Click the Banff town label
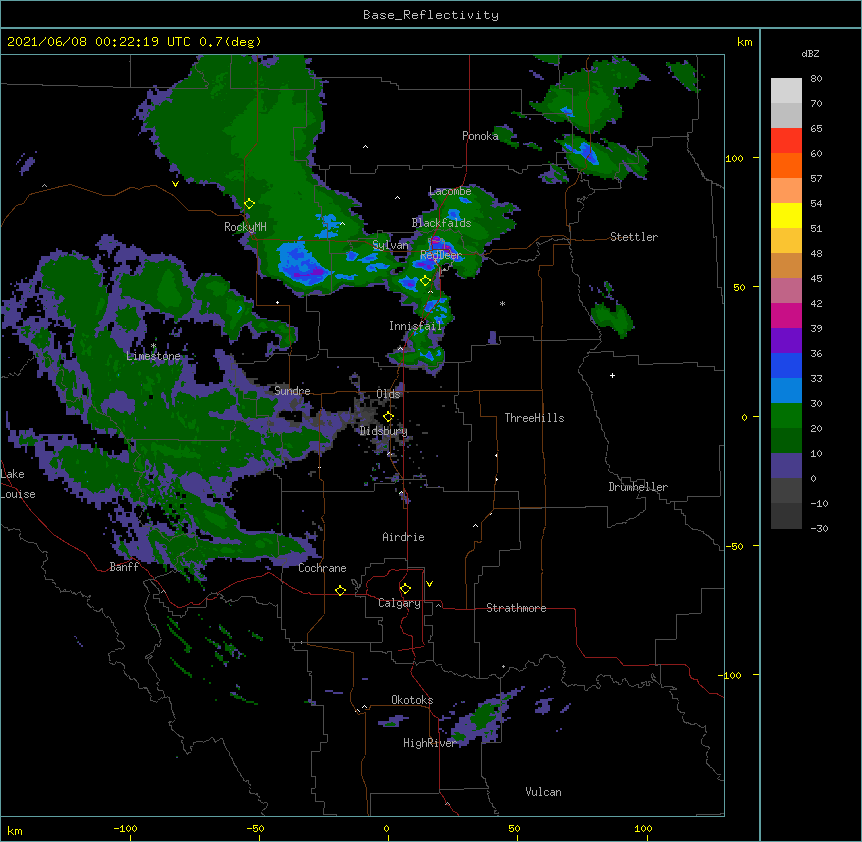The image size is (862, 842). [x=124, y=567]
